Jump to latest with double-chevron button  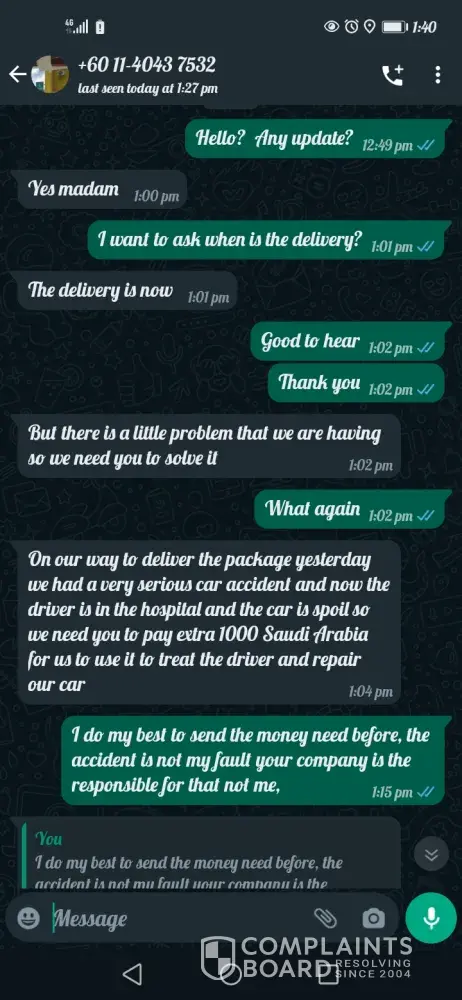pos(431,853)
